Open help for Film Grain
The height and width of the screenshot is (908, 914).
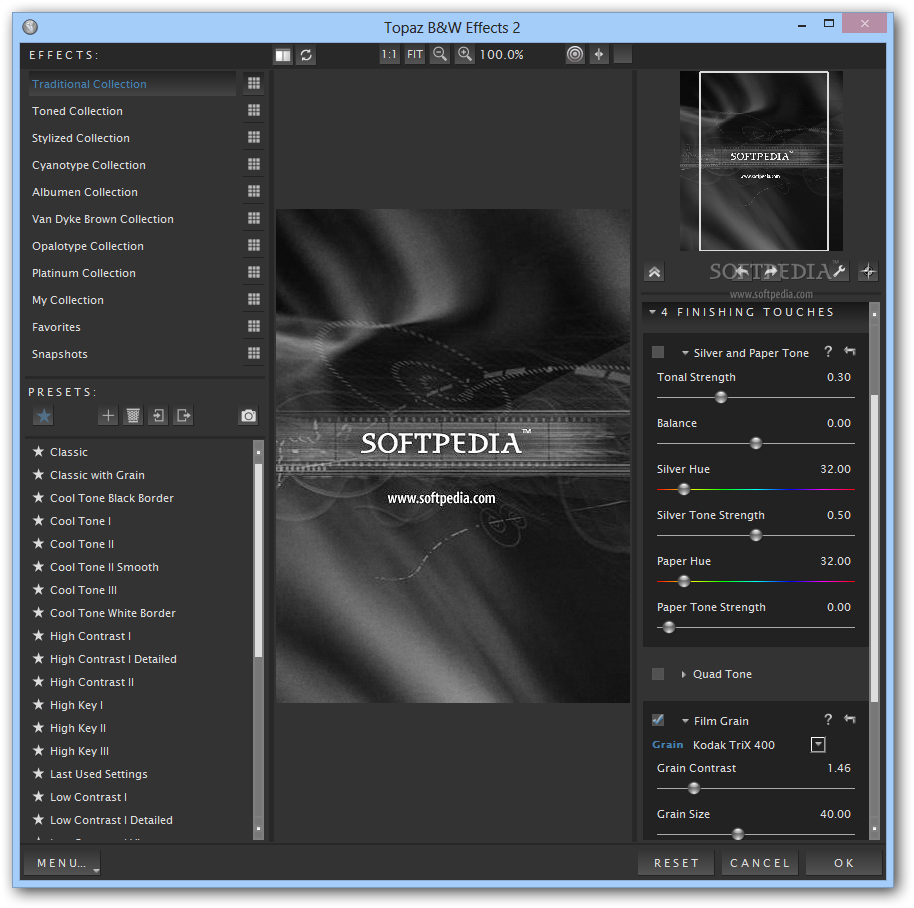click(x=828, y=720)
